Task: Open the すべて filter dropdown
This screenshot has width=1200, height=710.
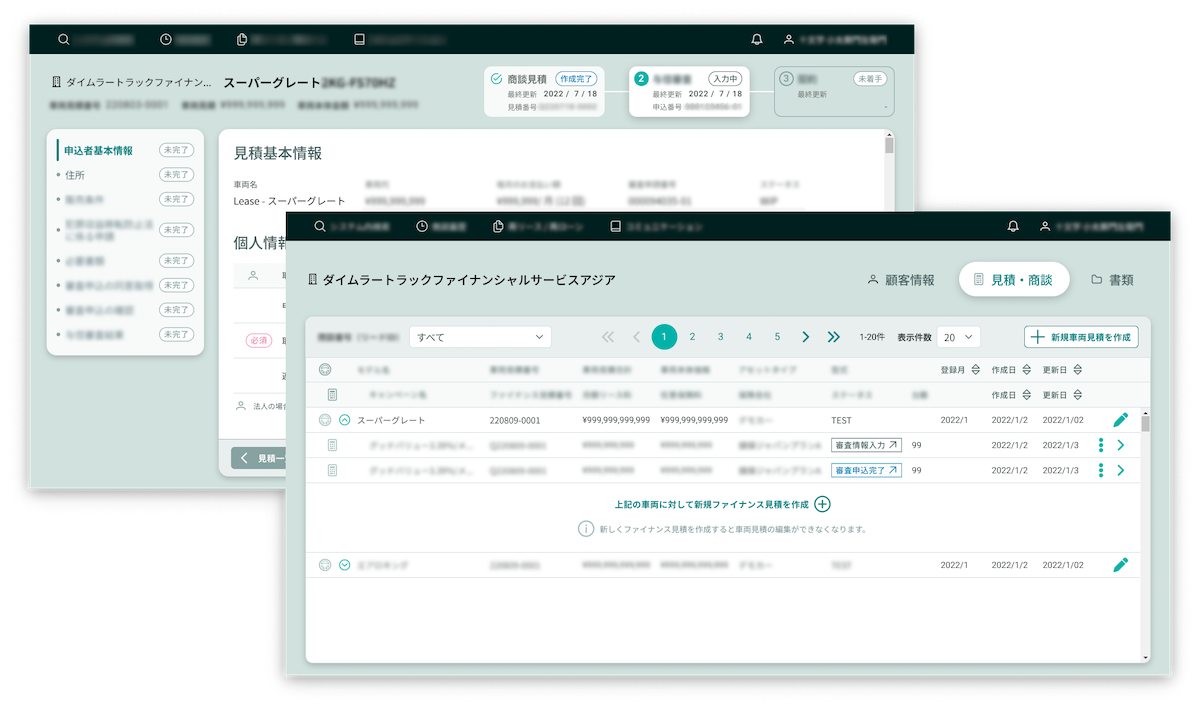Action: [x=480, y=337]
